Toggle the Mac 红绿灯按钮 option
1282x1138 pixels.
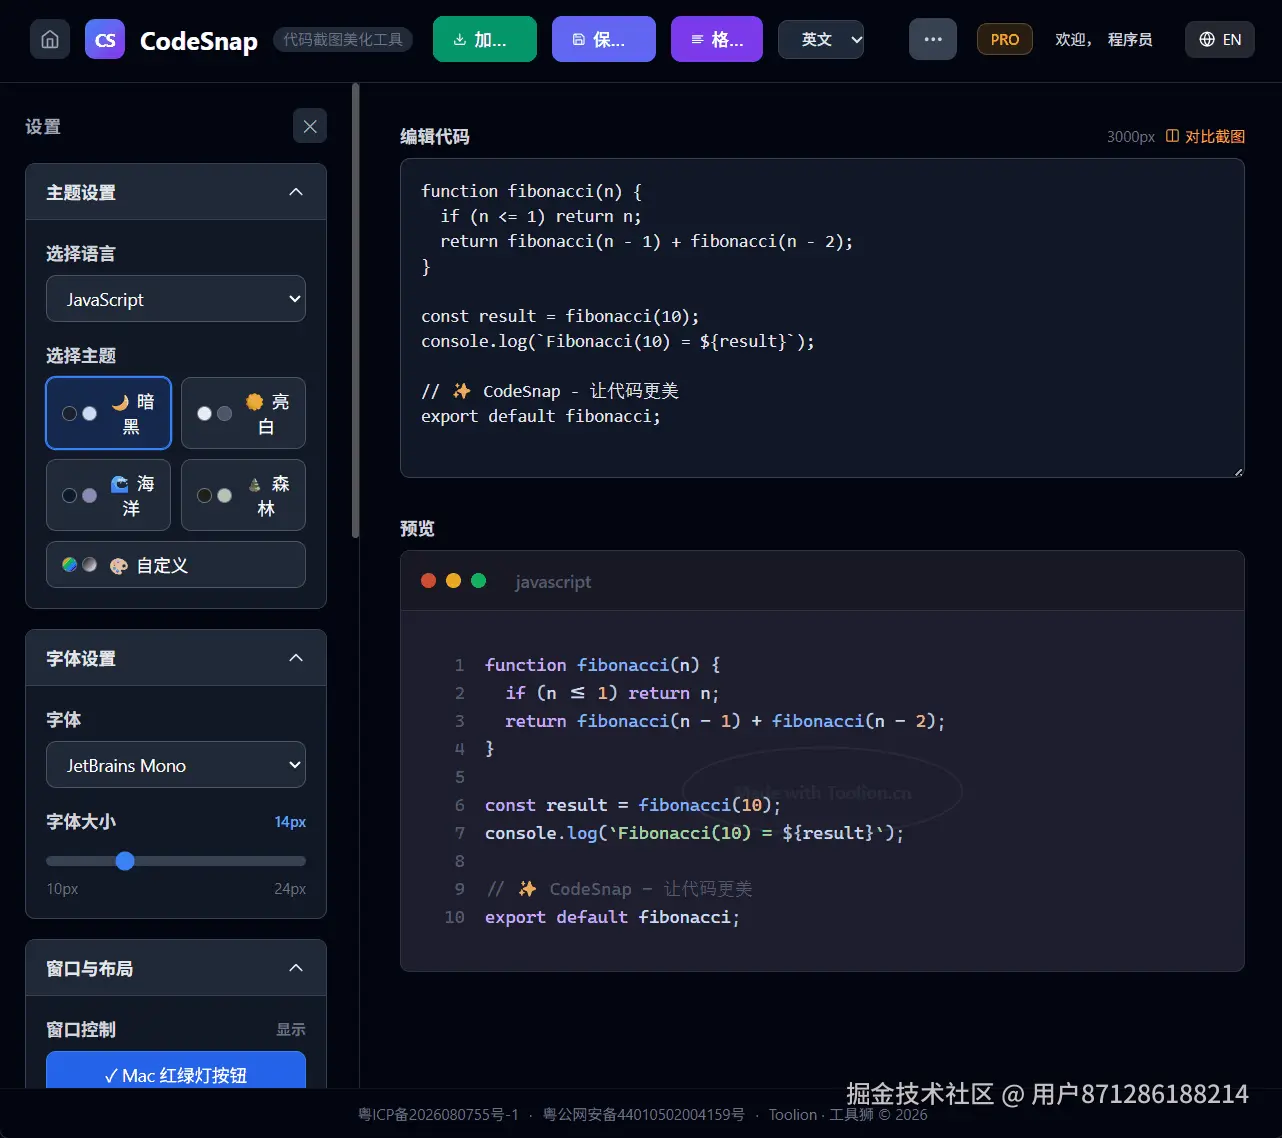click(176, 1070)
